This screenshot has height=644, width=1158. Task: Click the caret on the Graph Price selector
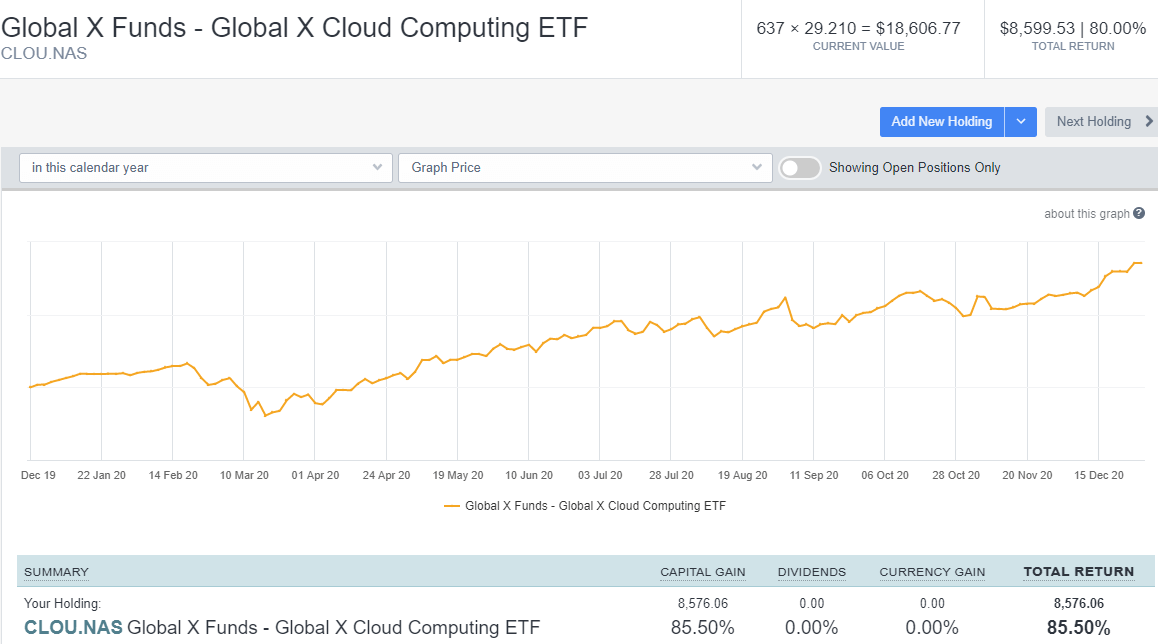[x=757, y=168]
